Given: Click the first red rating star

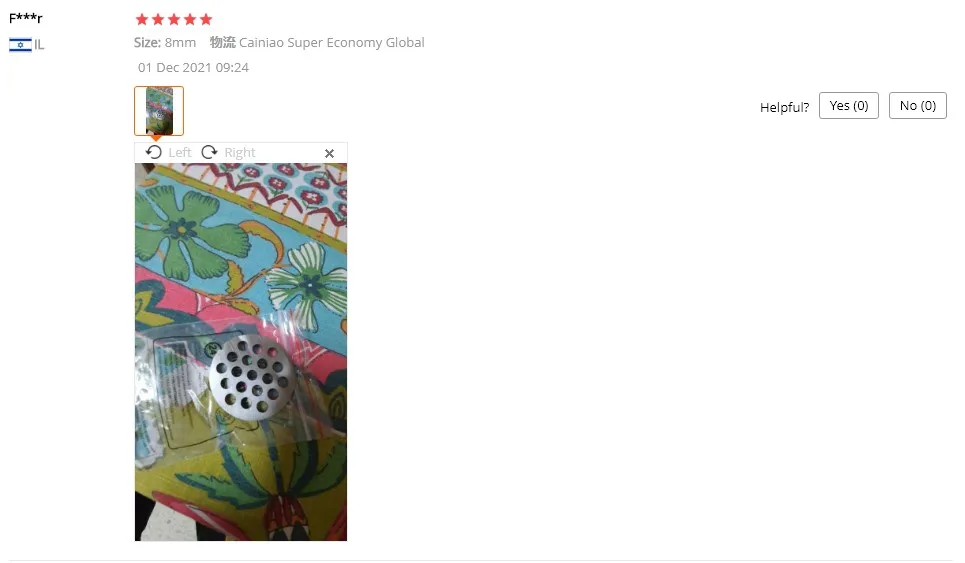Looking at the screenshot, I should pos(142,19).
